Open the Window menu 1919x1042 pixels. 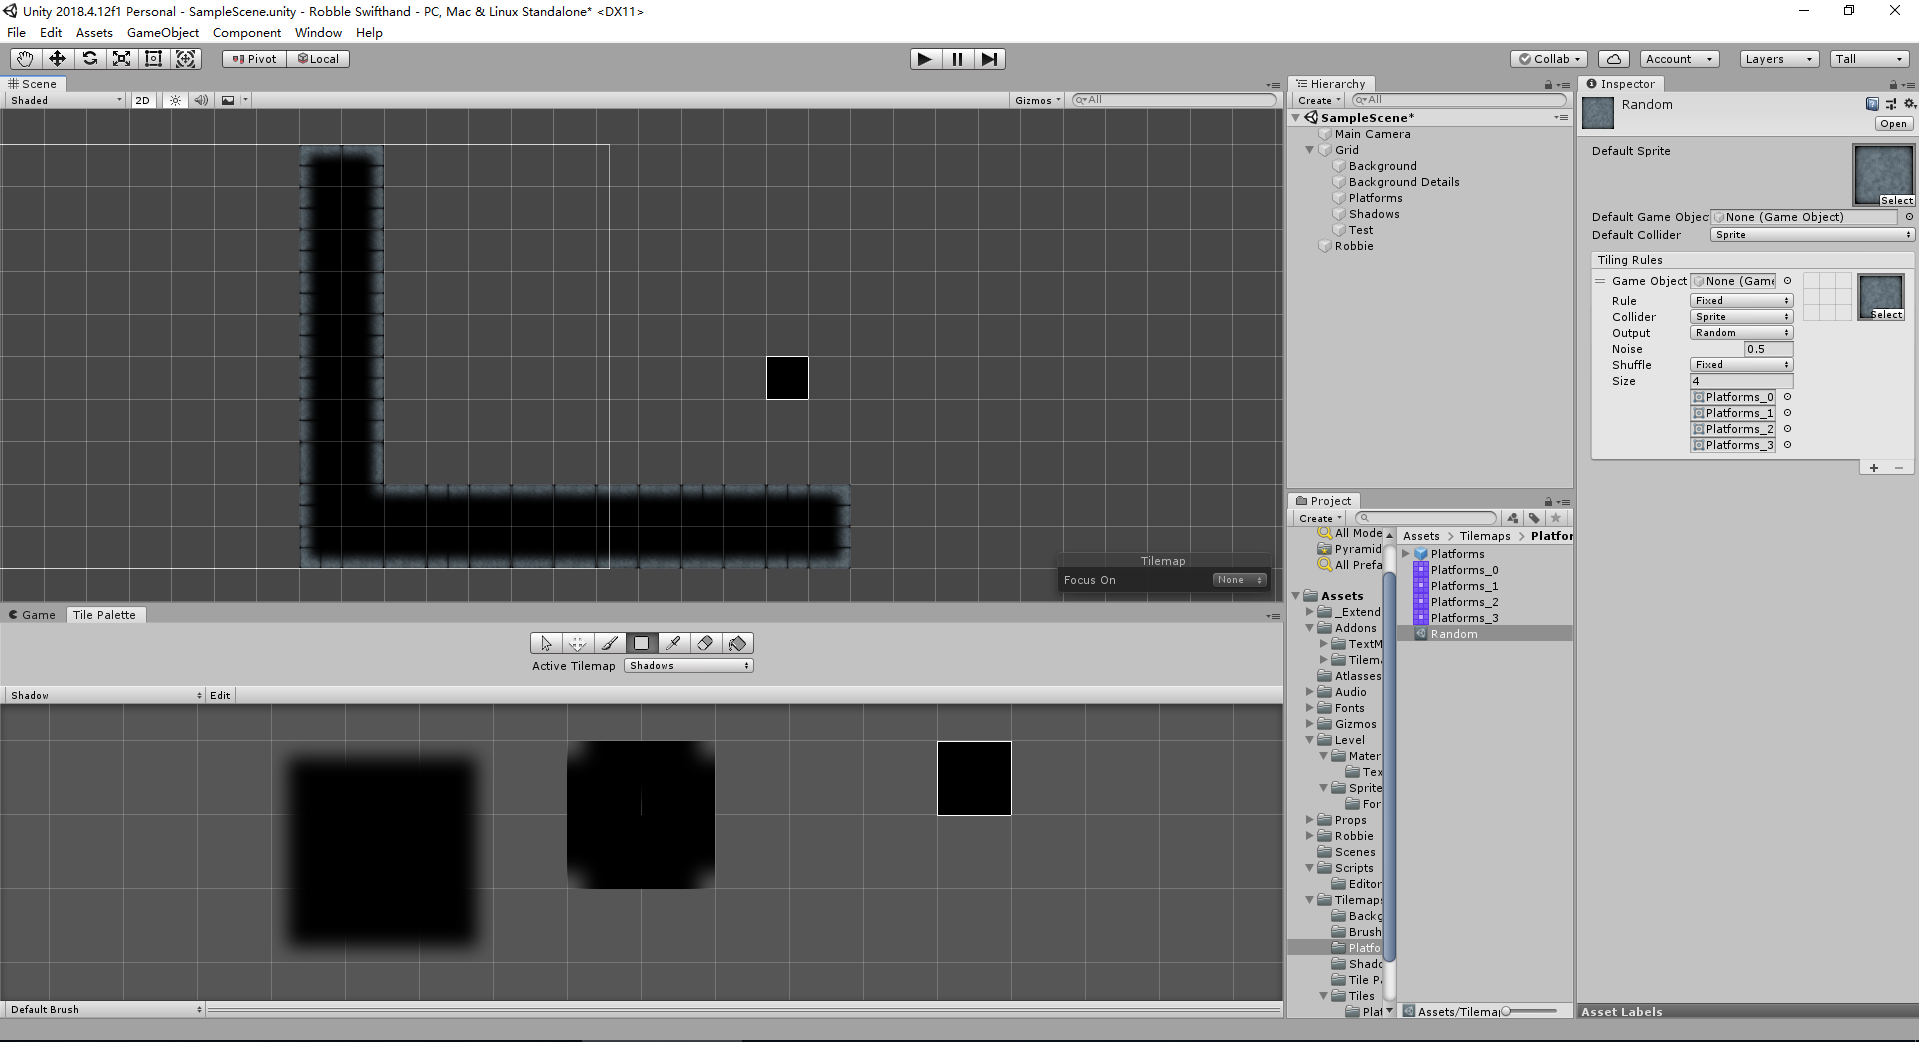318,32
